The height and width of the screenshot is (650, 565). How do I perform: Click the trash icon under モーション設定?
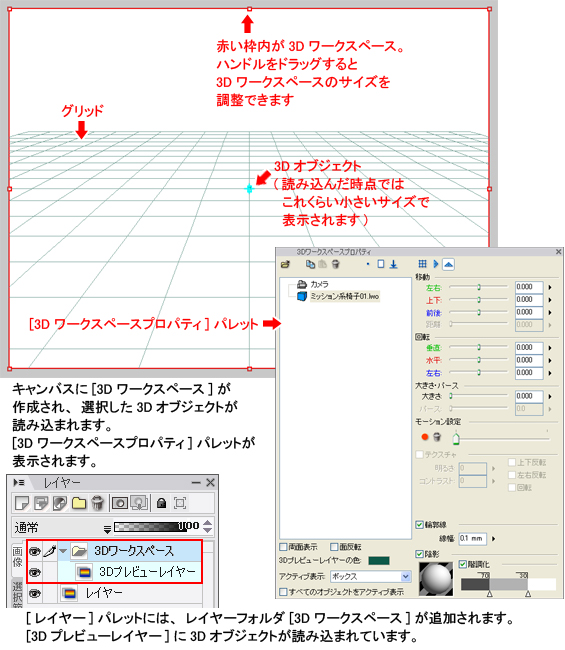[436, 437]
